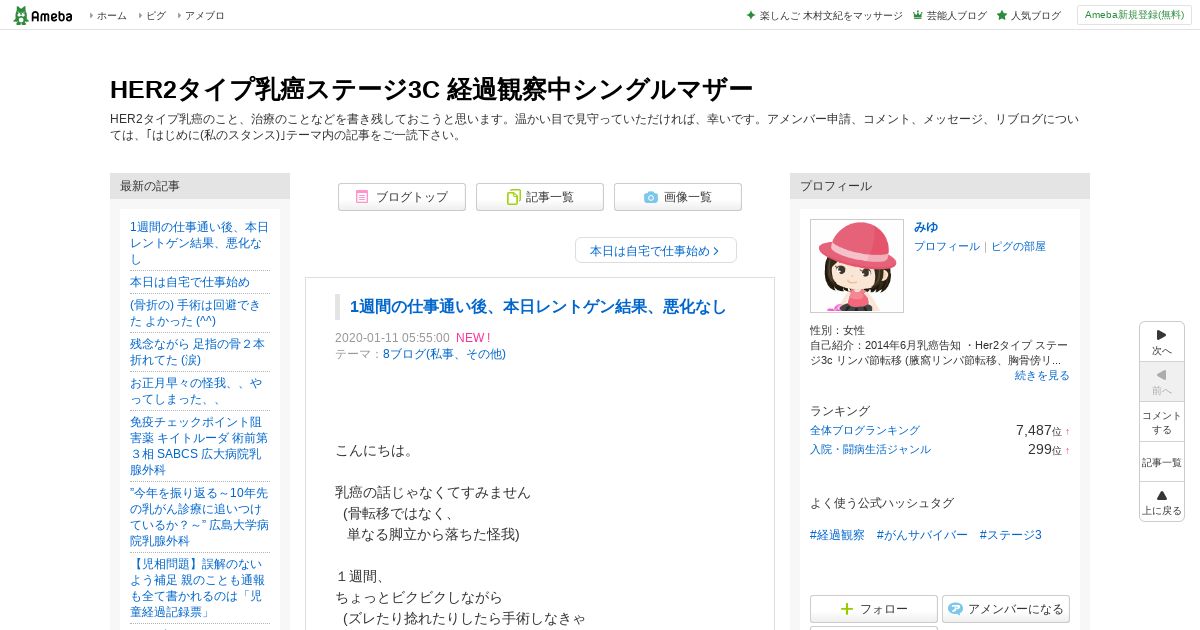Open the ホーム navigation link
The width and height of the screenshot is (1200, 630).
[111, 16]
